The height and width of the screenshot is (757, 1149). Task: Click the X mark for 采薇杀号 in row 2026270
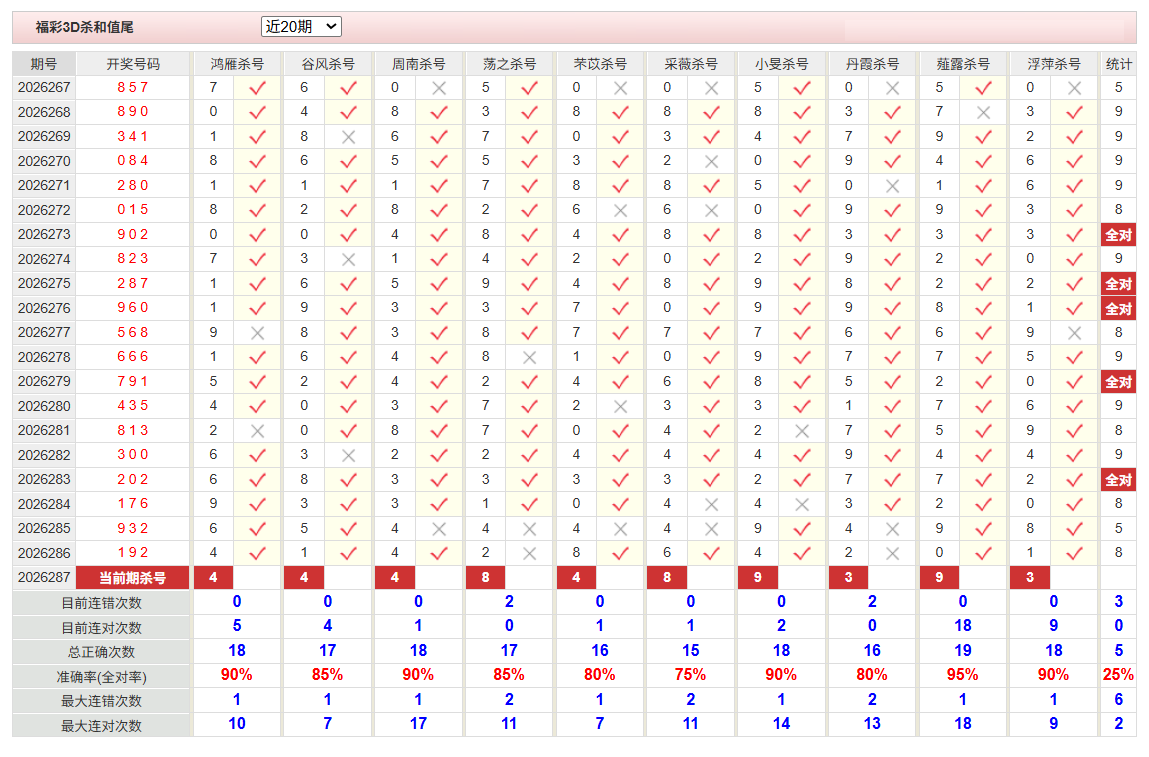click(711, 161)
